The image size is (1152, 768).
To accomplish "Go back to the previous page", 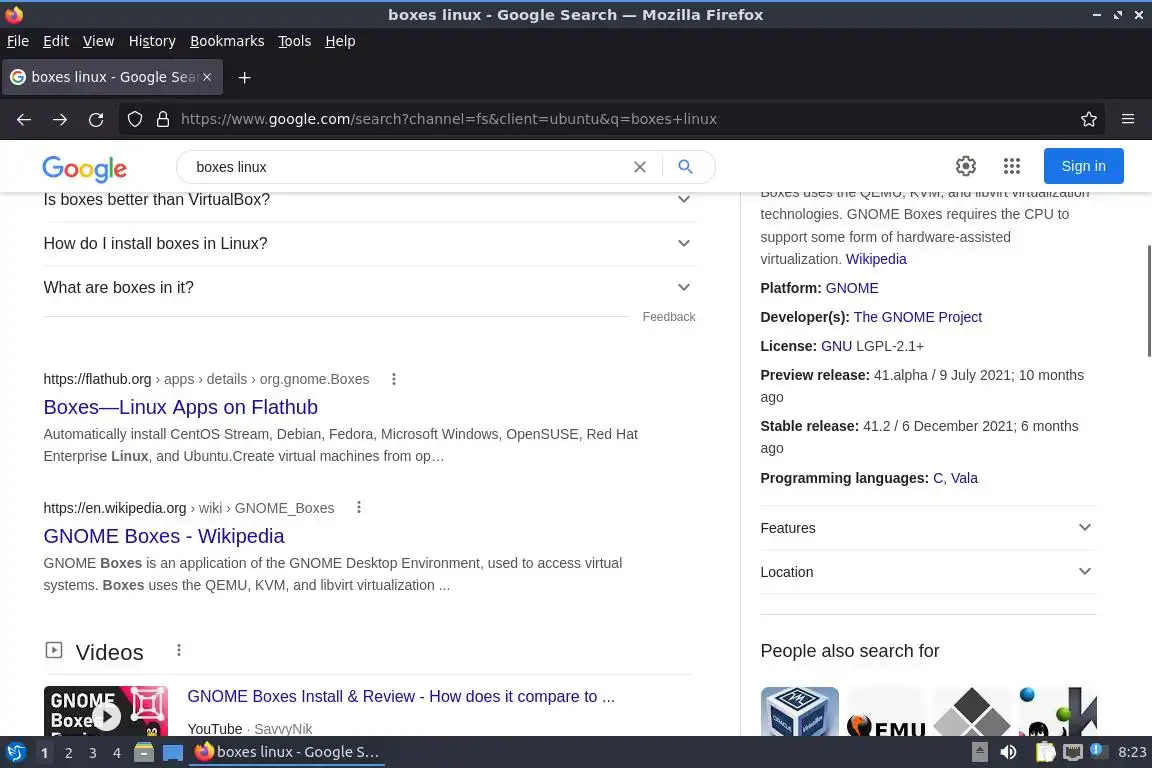I will click(x=24, y=119).
